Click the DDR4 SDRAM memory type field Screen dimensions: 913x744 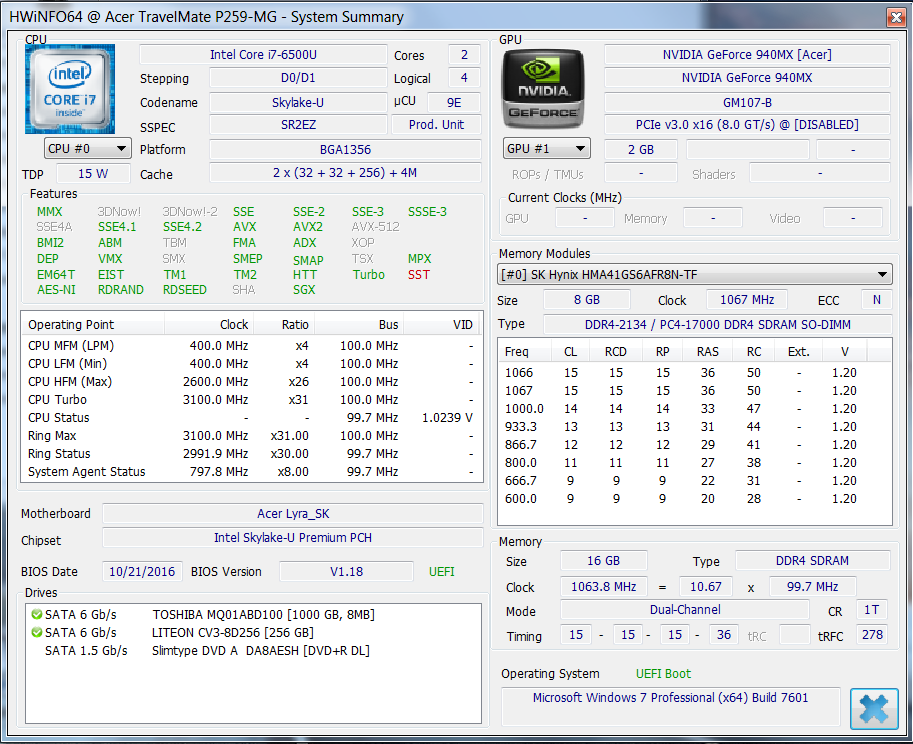(x=812, y=561)
